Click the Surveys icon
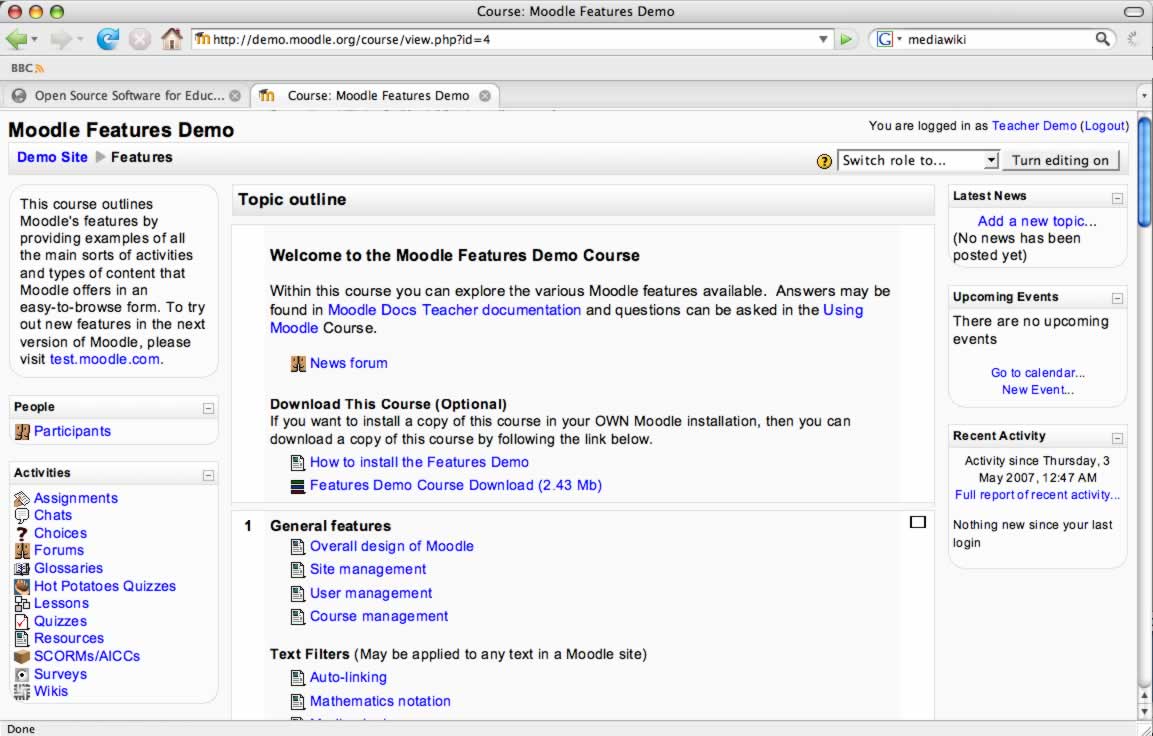 pos(22,674)
